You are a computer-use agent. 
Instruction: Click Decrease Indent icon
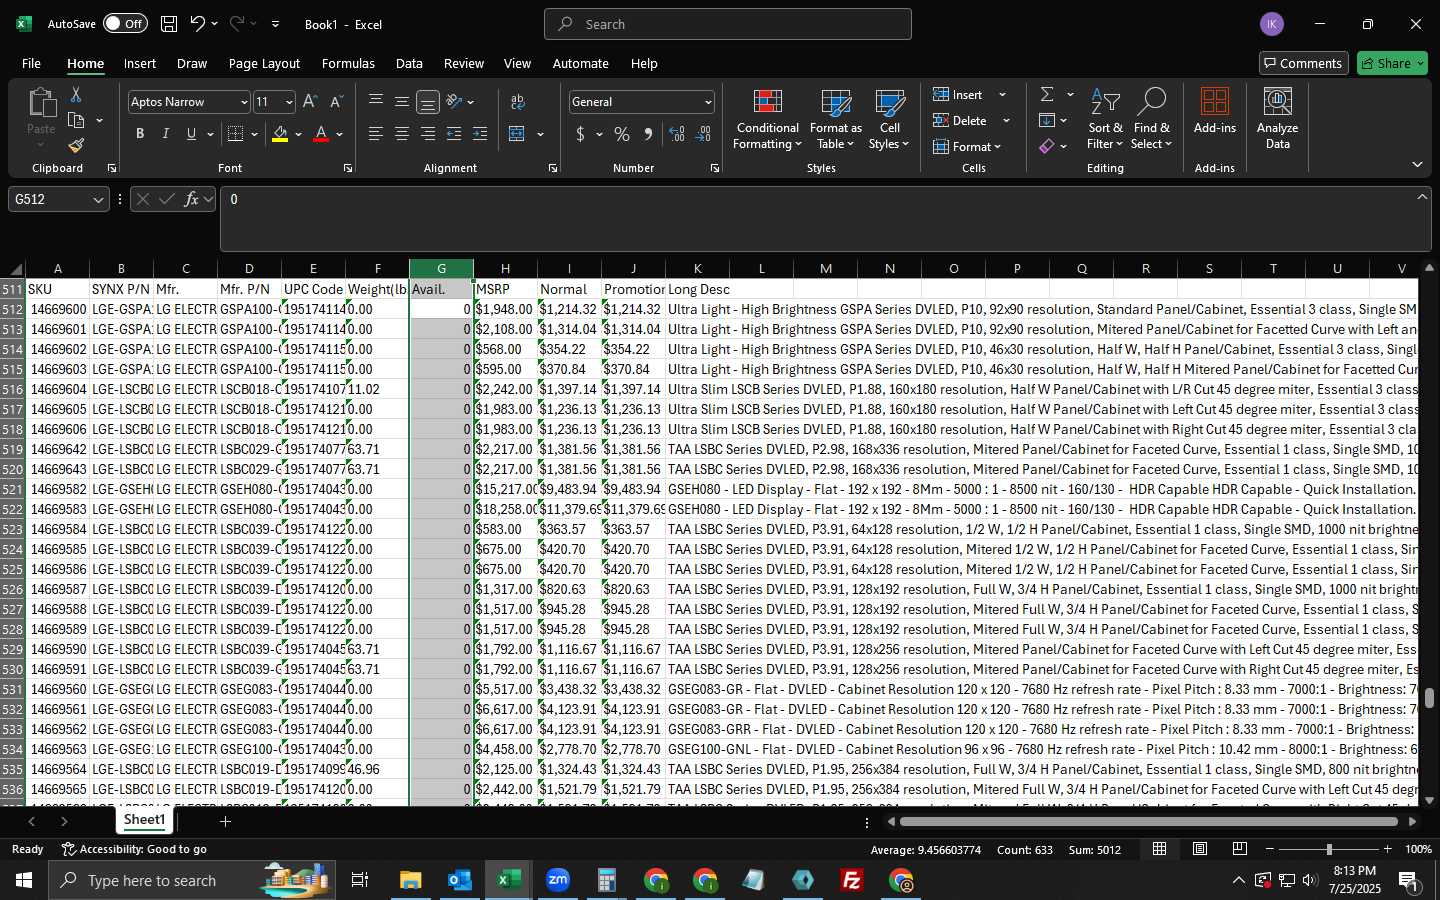click(454, 134)
